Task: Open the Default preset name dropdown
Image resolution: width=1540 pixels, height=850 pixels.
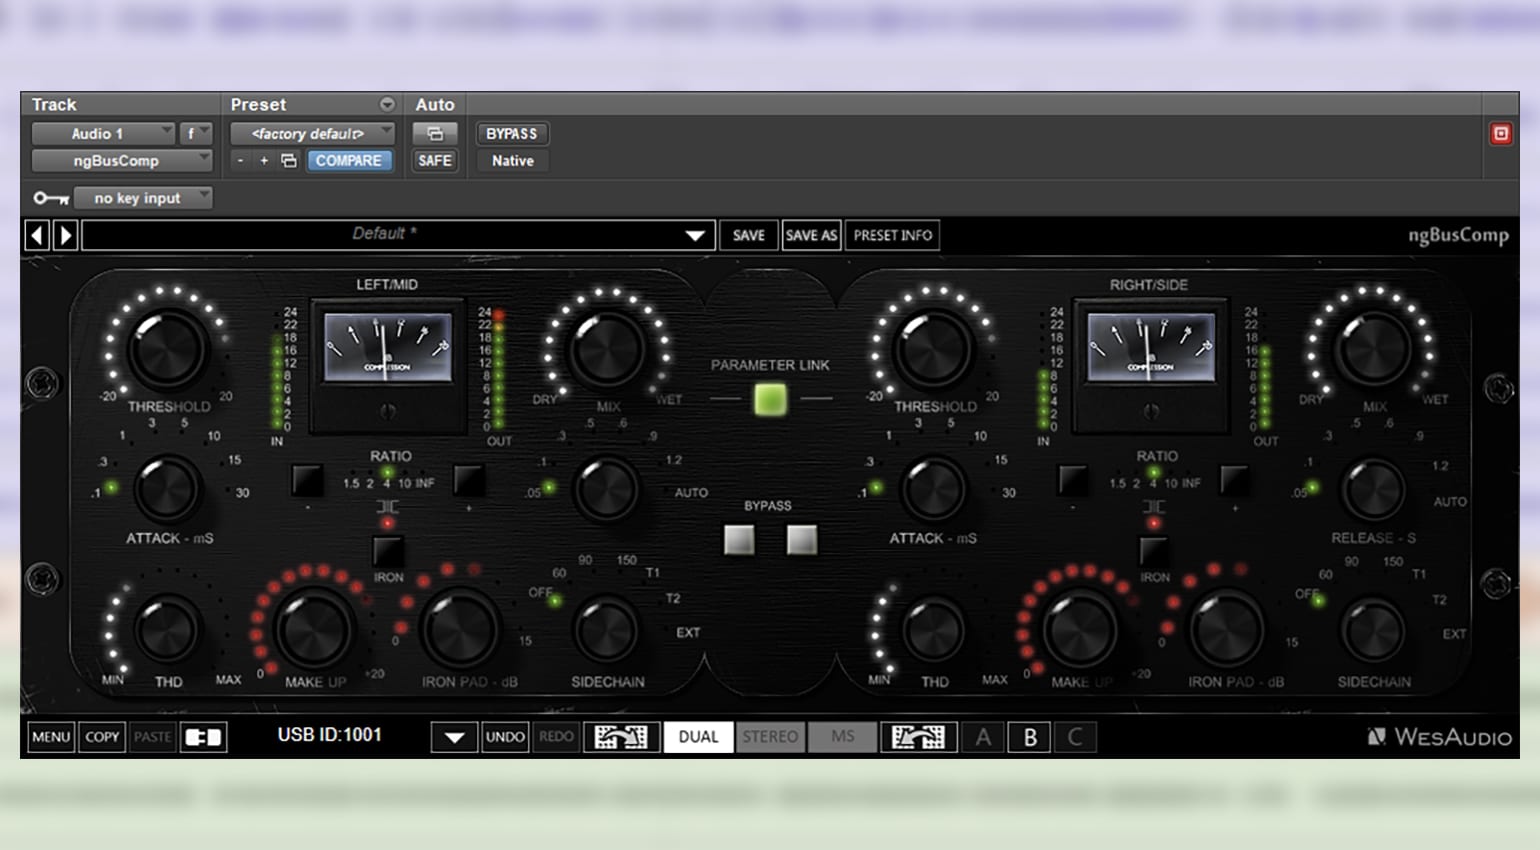Action: 696,234
